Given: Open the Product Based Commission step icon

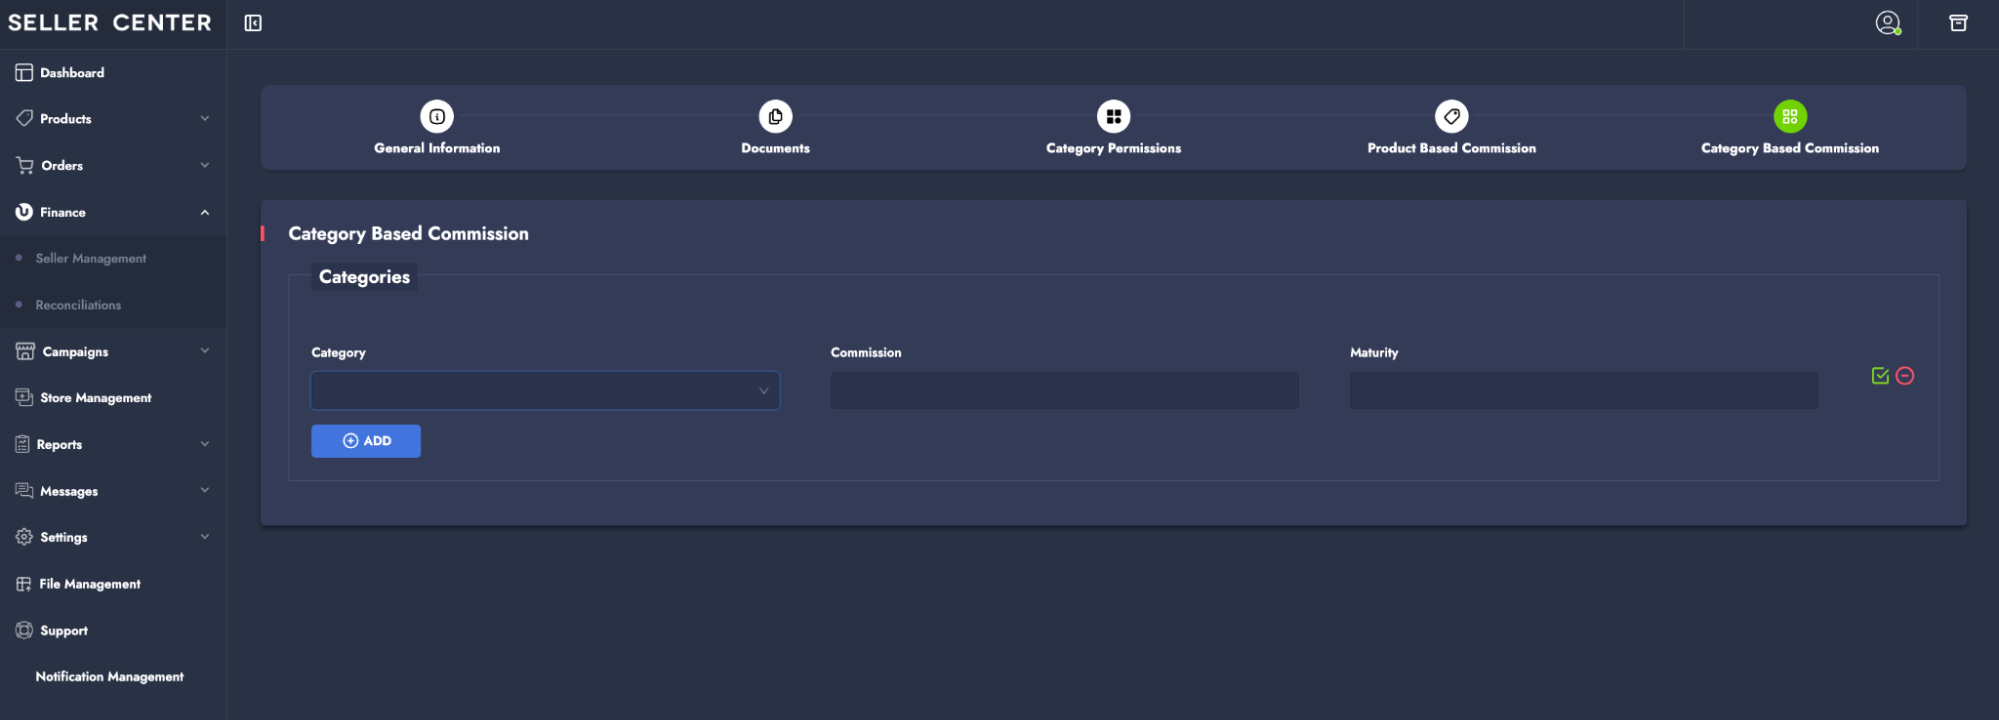Looking at the screenshot, I should coord(1451,117).
